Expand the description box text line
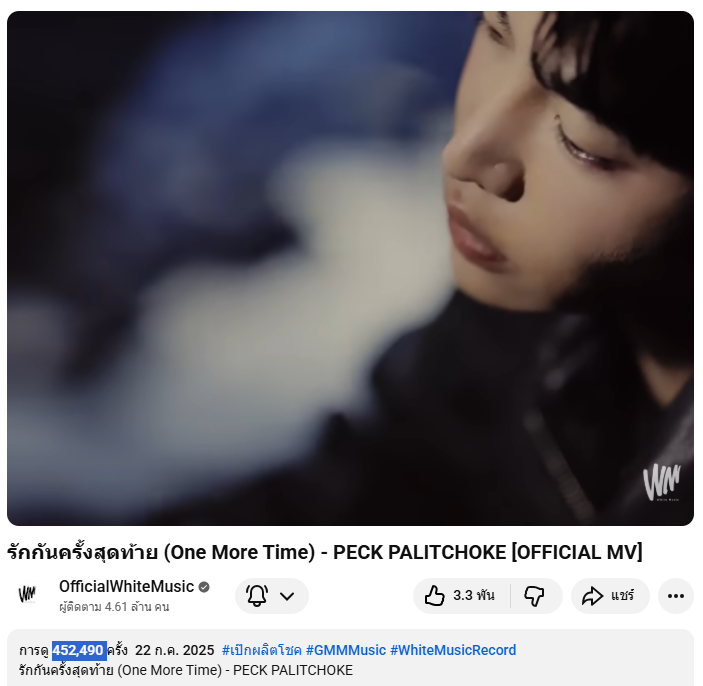This screenshot has width=703, height=686. (x=186, y=670)
